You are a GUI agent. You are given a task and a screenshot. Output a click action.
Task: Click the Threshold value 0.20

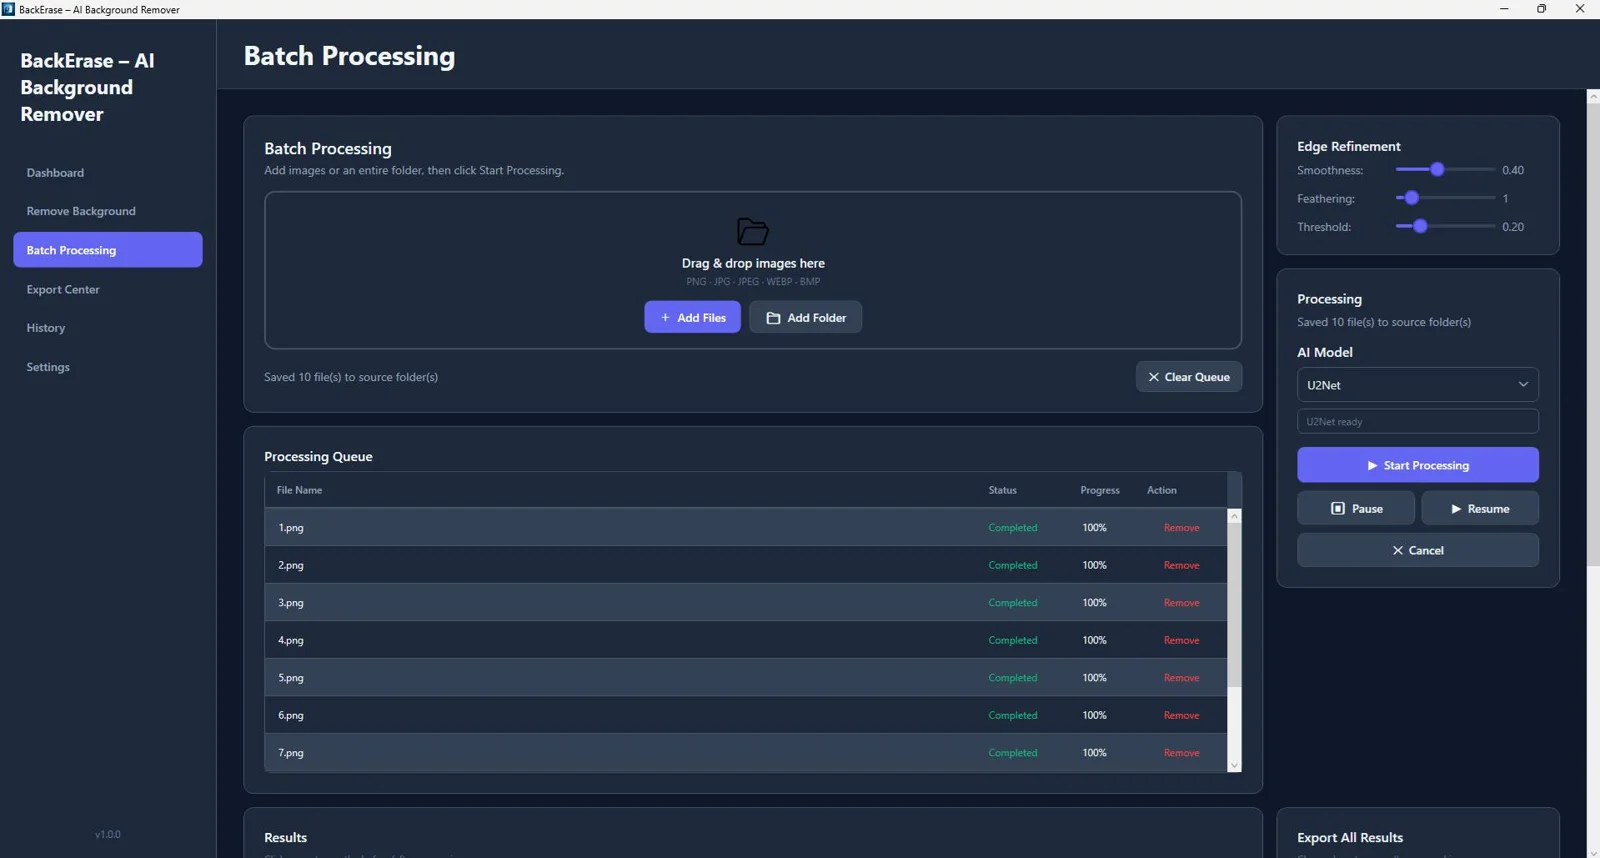tap(1513, 227)
